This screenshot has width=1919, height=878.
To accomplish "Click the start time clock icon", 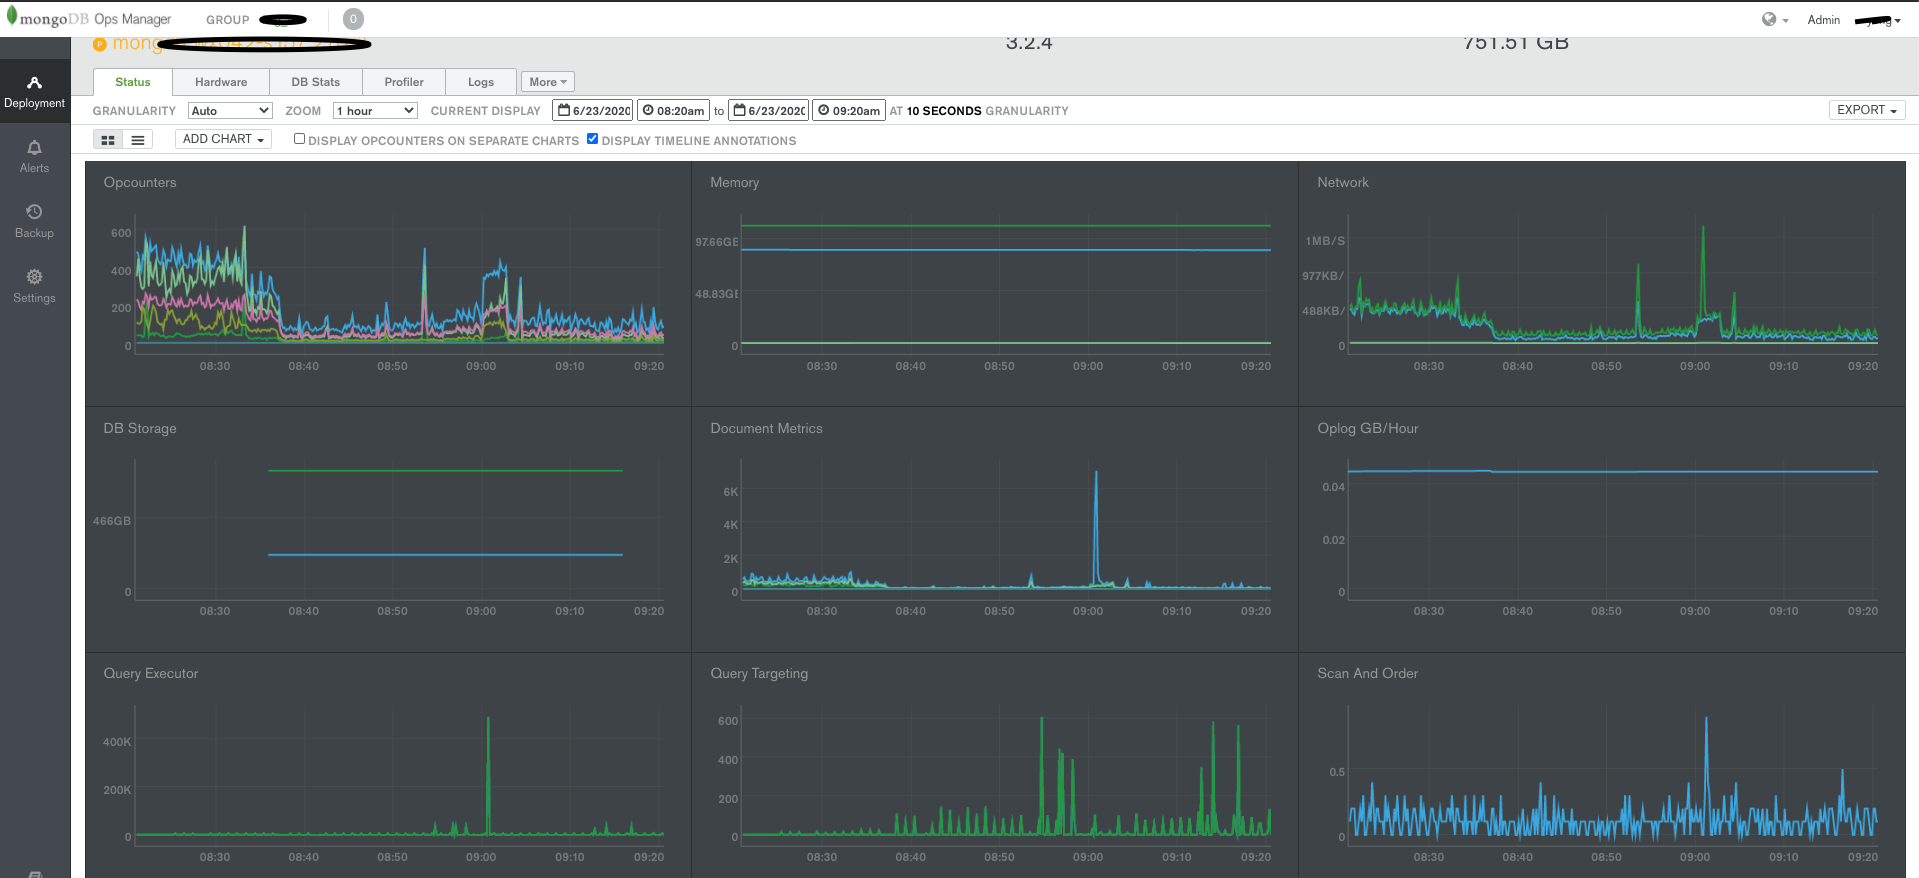I will point(648,110).
